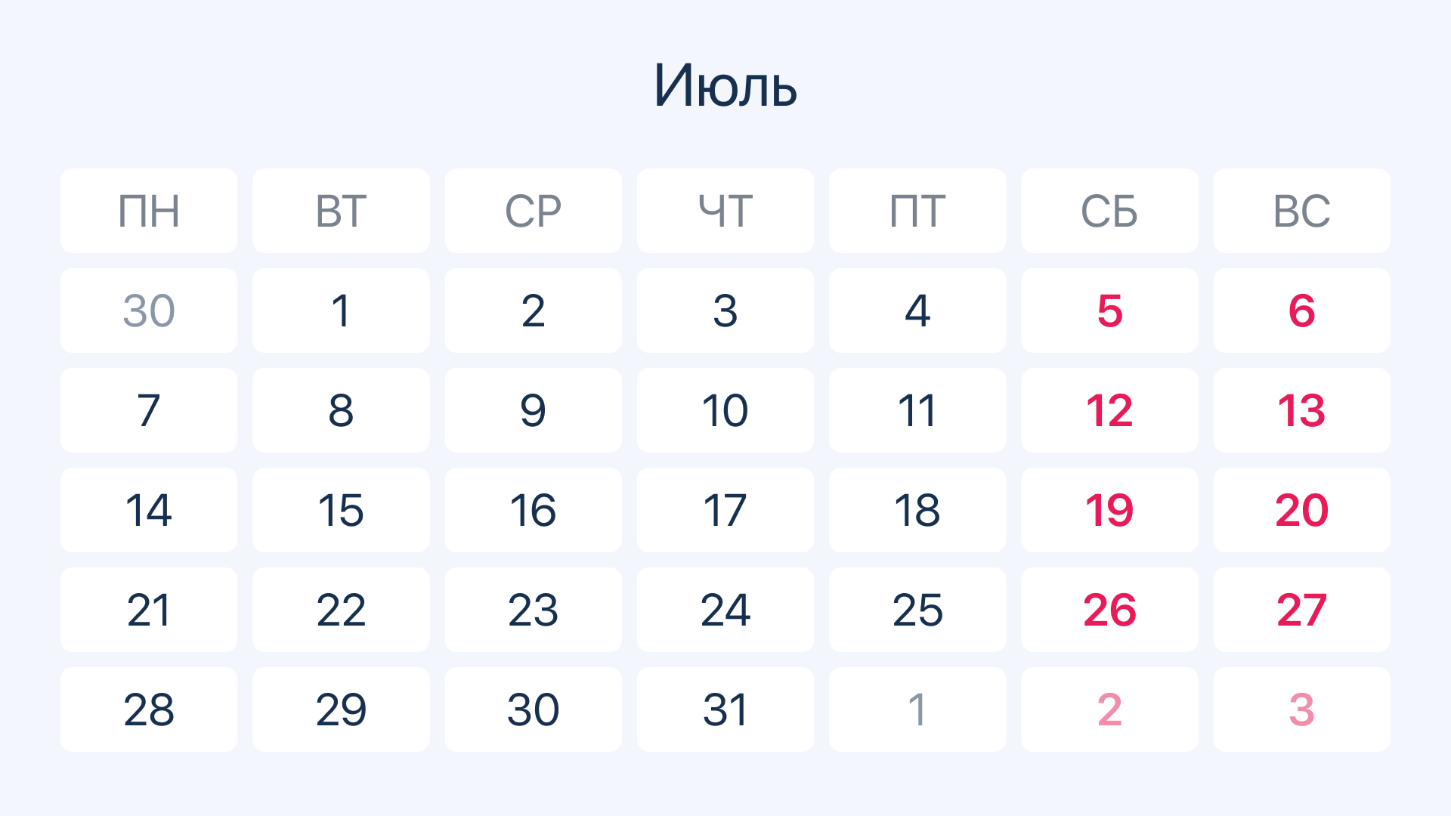Screen dimensions: 1451x816
Task: Click the Июль month title
Action: coord(725,86)
